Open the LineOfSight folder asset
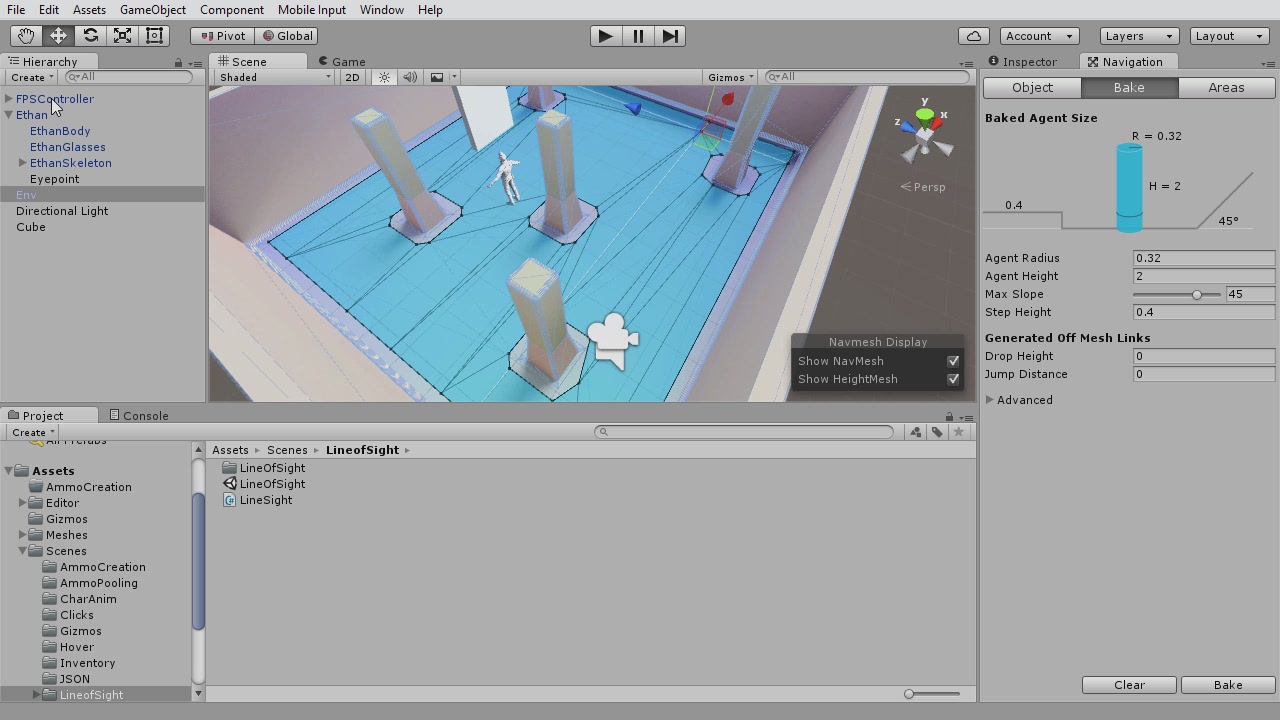The height and width of the screenshot is (720, 1280). [264, 468]
